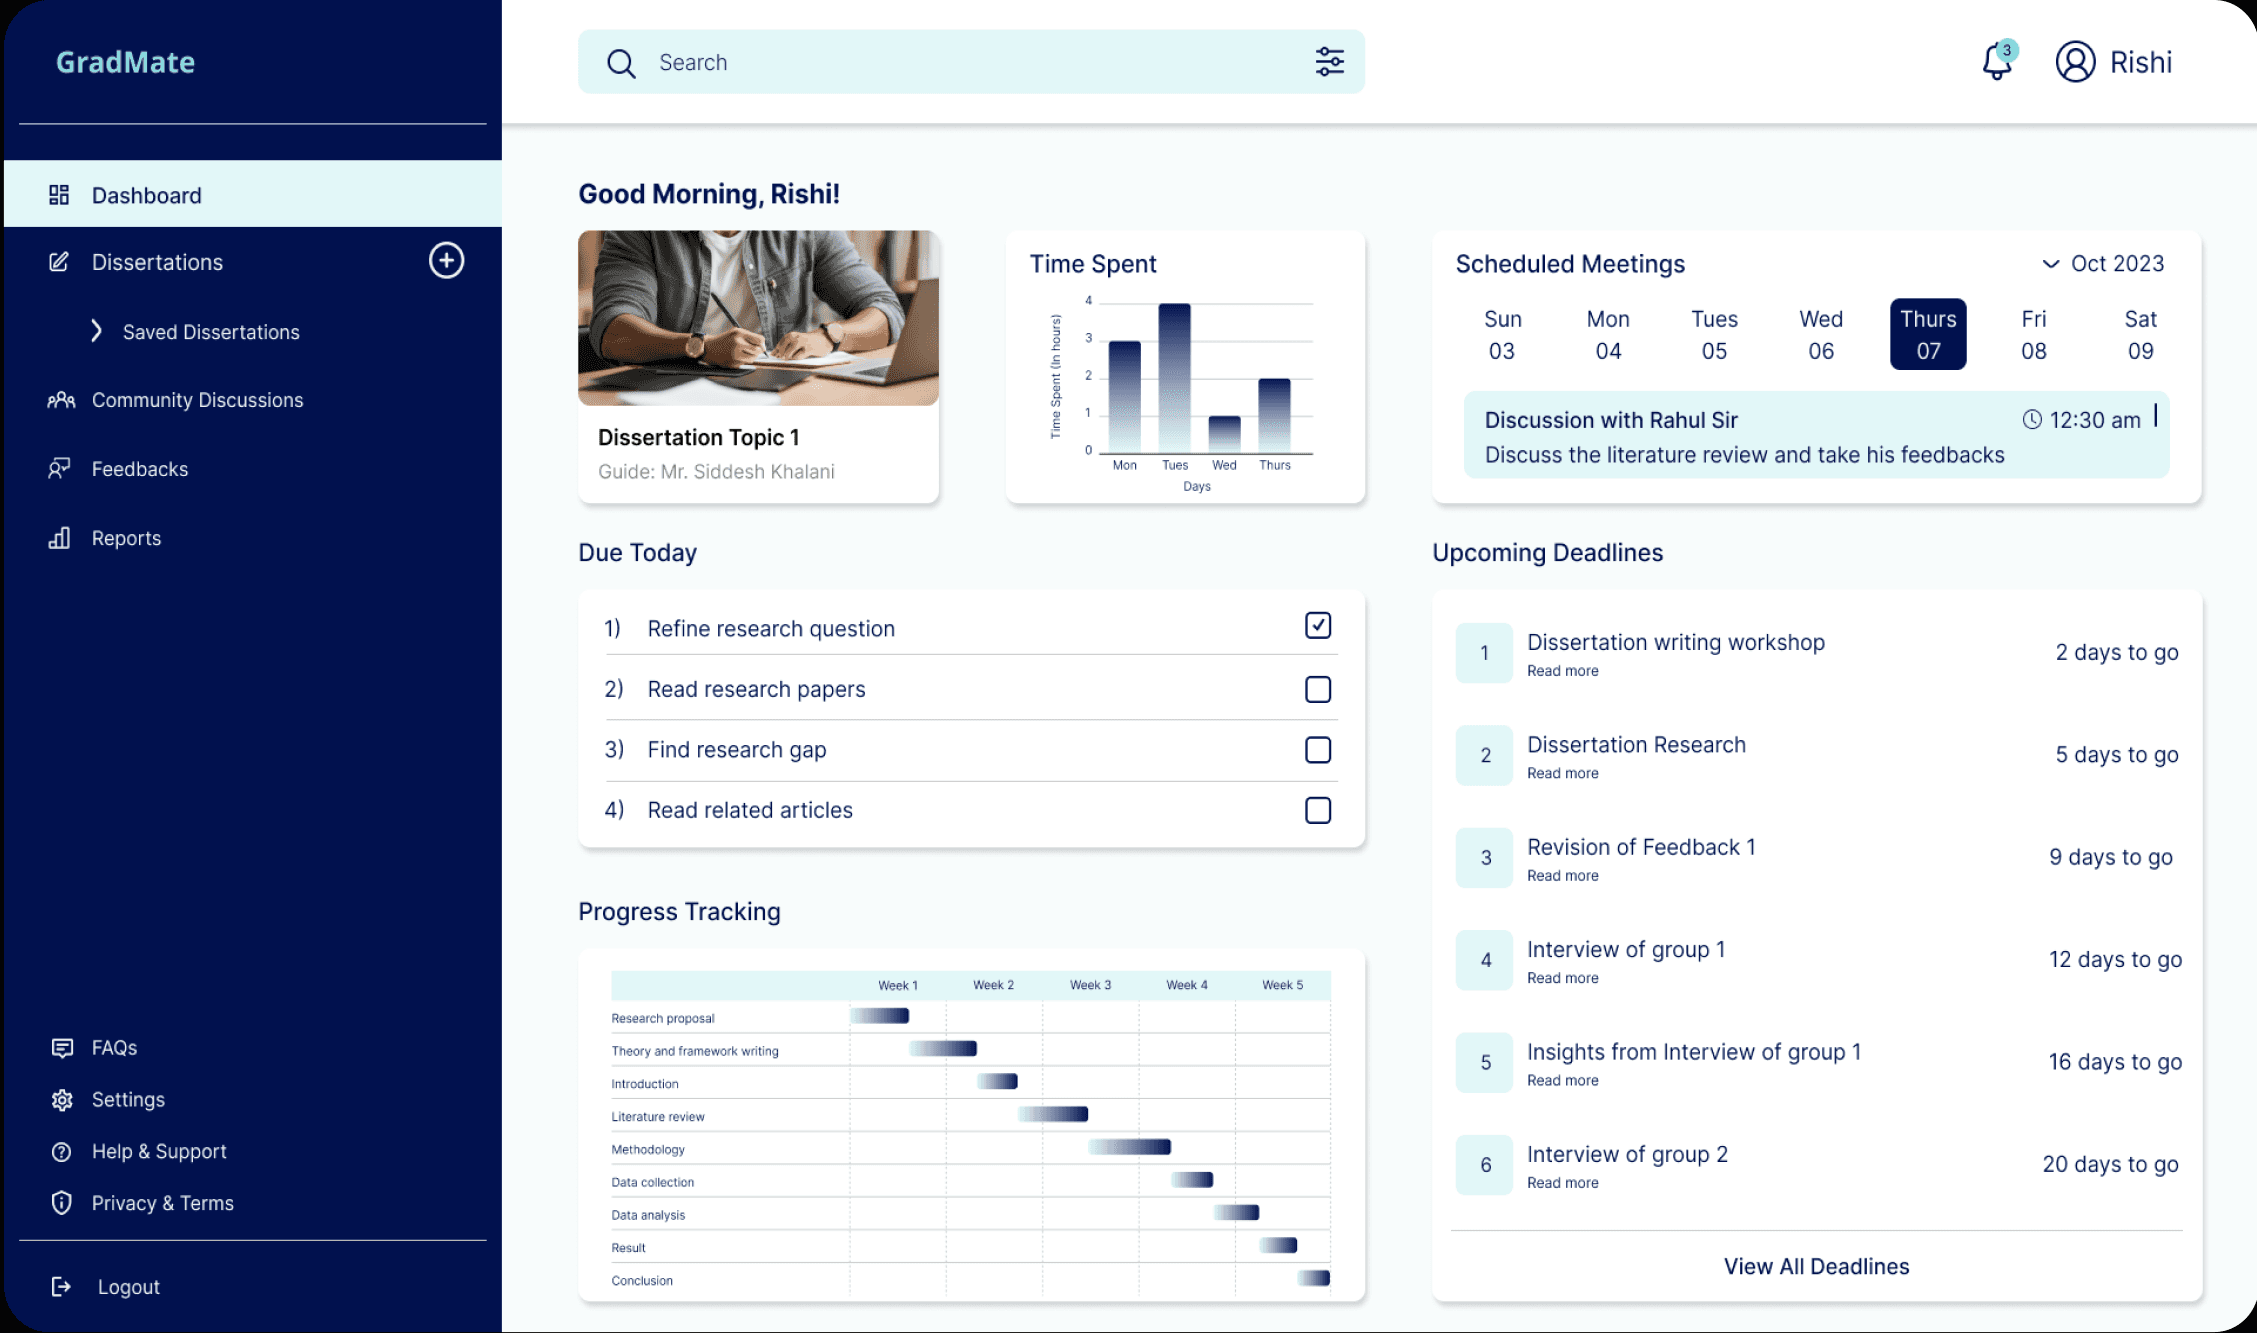Click the Settings gear icon in sidebar
2257x1333 pixels.
tap(62, 1100)
